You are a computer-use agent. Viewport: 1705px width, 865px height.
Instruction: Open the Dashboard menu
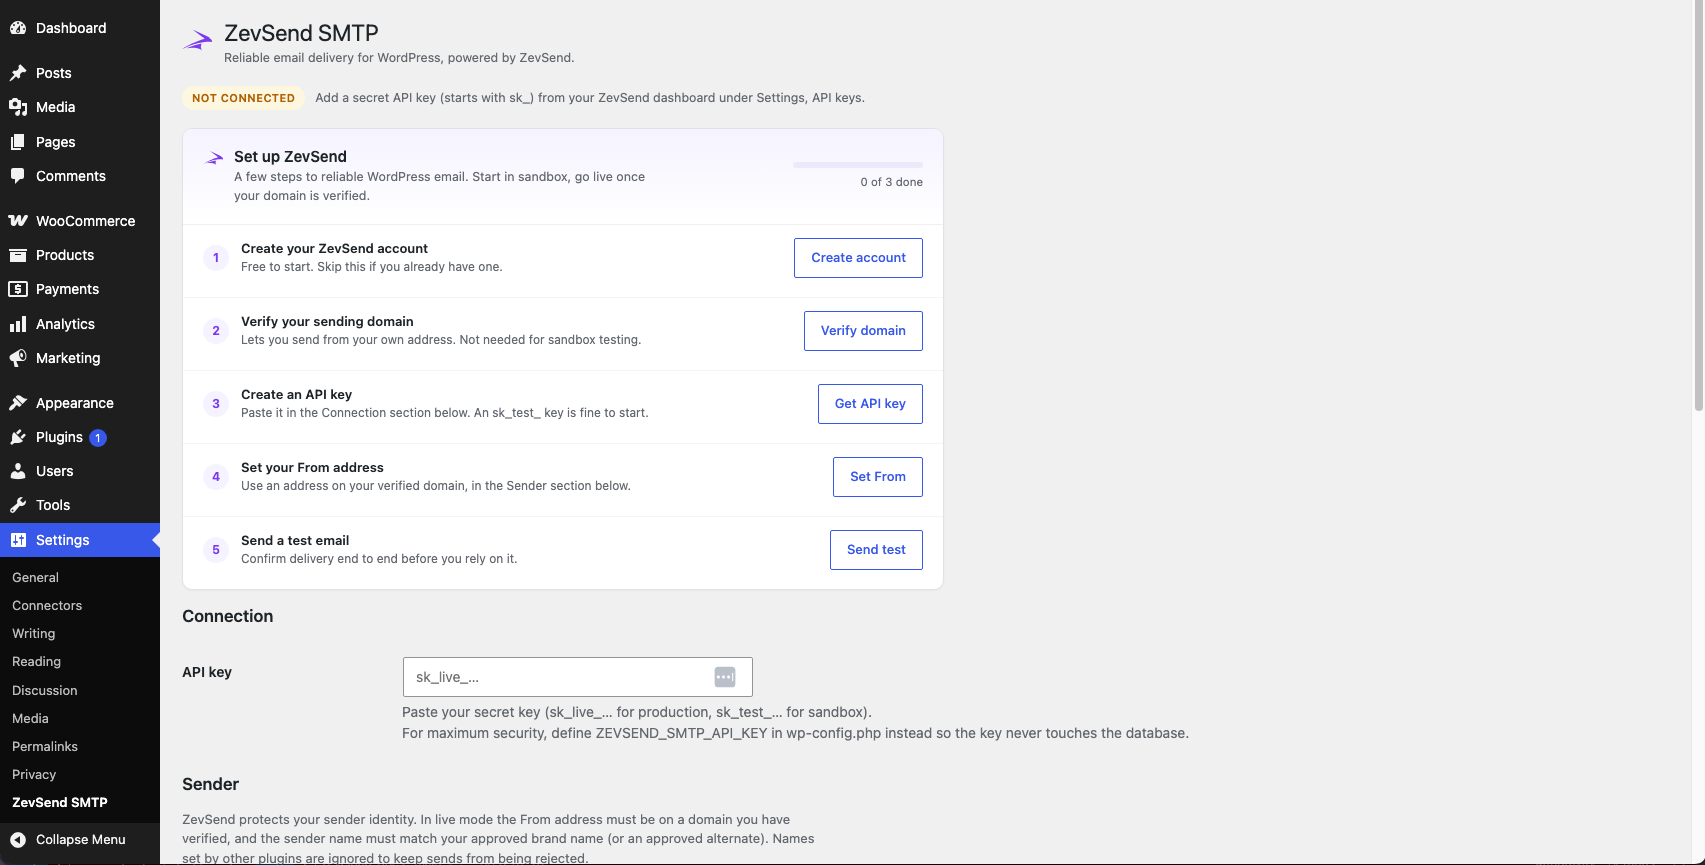(x=80, y=28)
